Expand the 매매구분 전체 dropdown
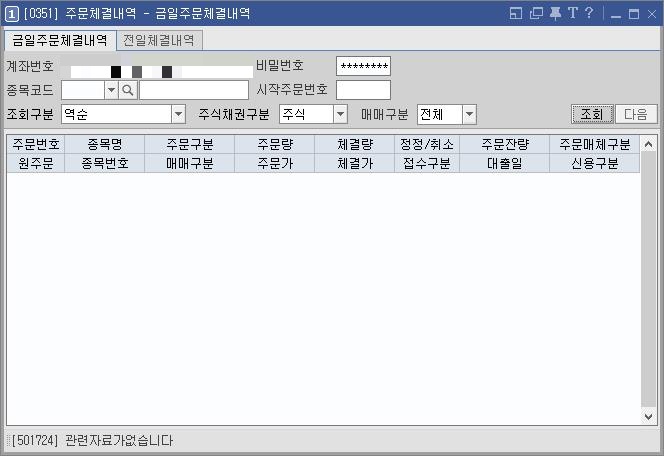This screenshot has width=664, height=456. 469,114
